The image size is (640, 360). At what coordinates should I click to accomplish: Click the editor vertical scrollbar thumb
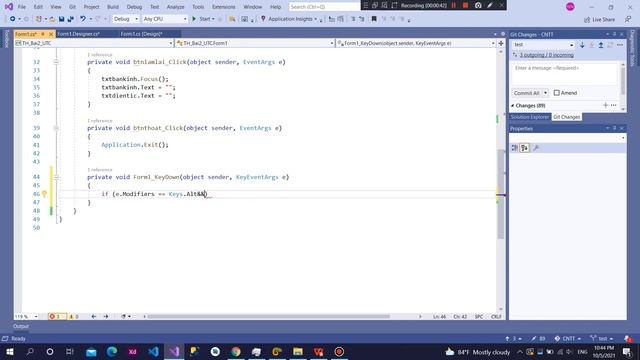click(500, 194)
